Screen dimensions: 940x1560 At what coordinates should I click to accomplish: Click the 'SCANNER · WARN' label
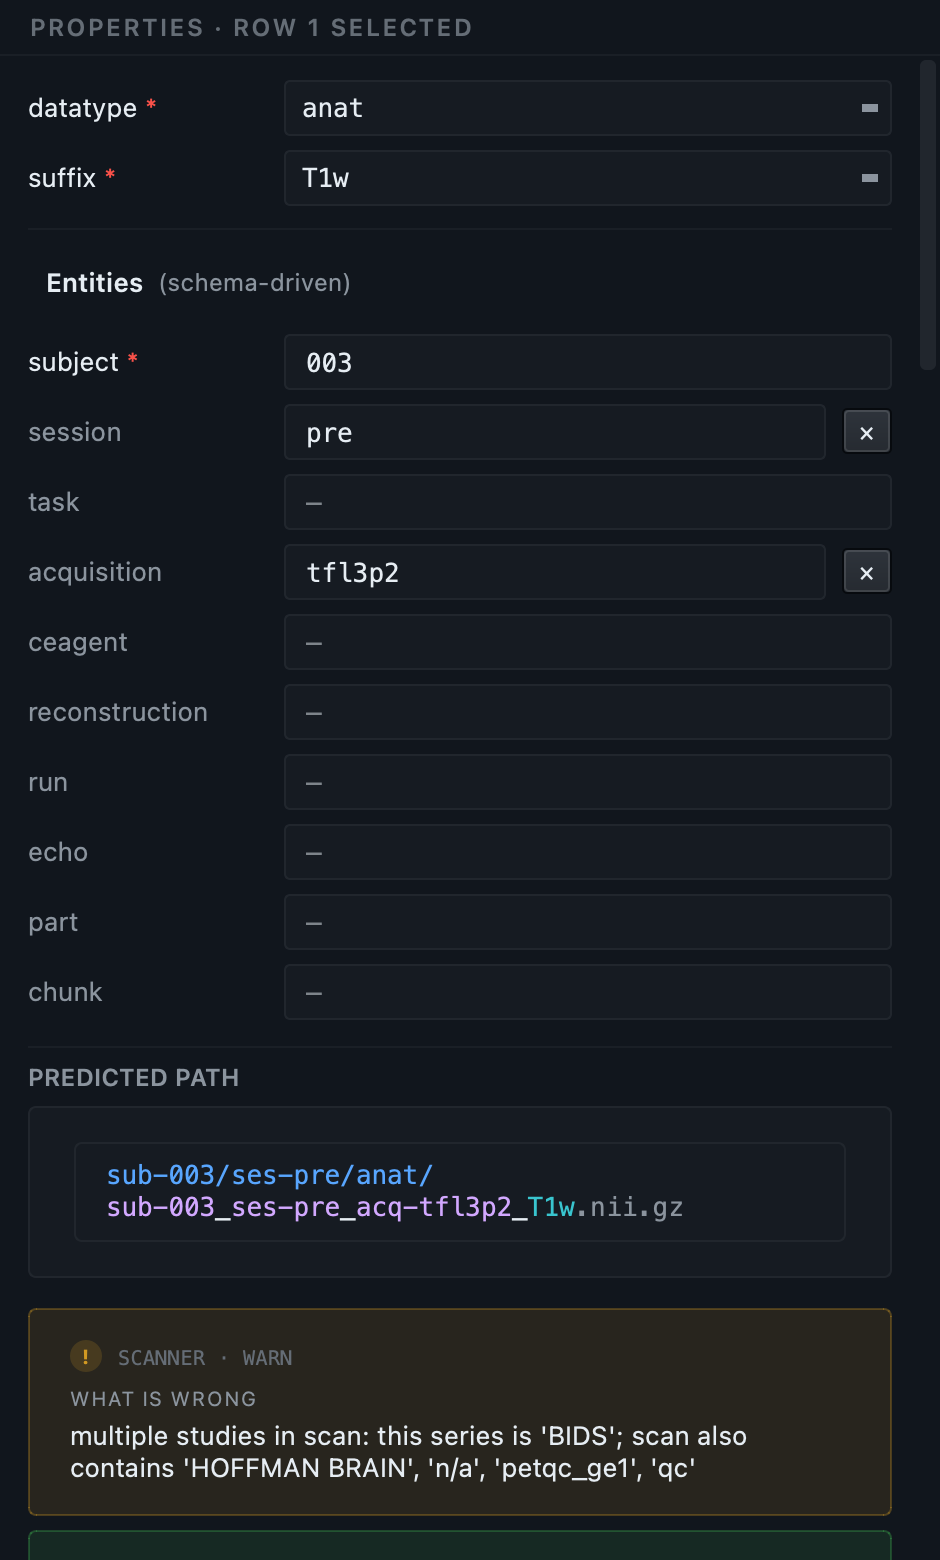205,1358
